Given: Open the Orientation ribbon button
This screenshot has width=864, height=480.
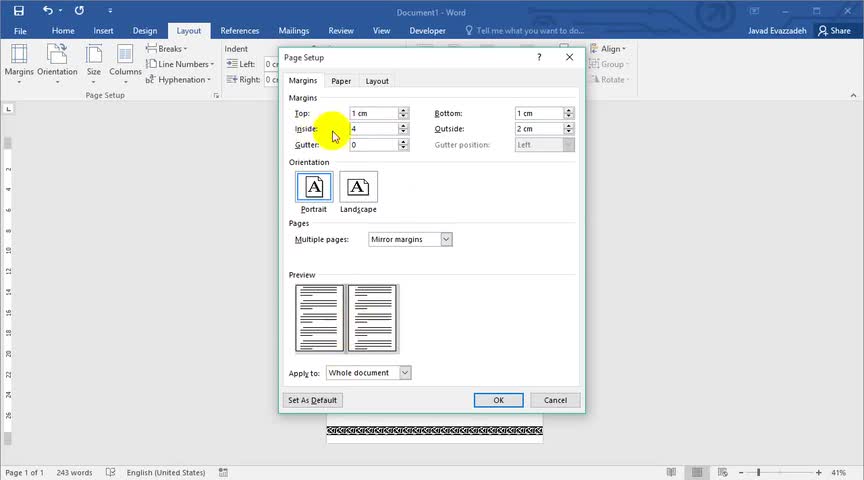Looking at the screenshot, I should click(x=57, y=64).
